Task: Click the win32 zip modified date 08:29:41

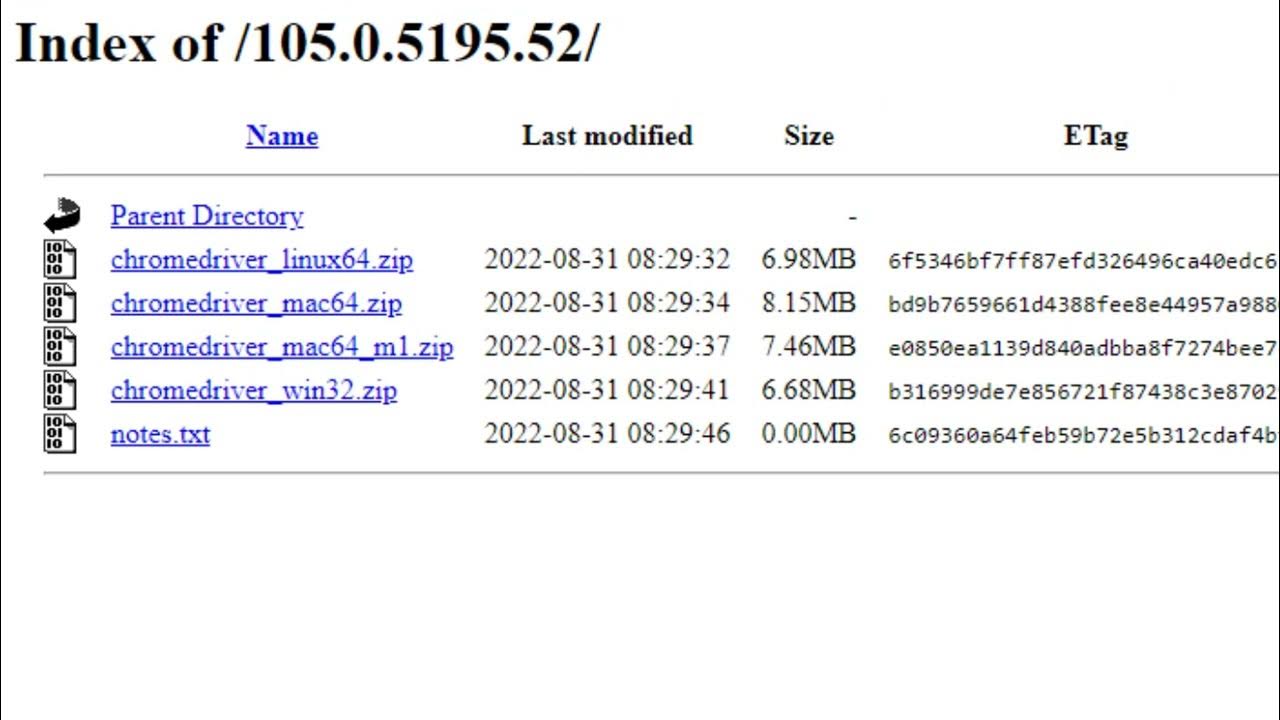Action: click(x=607, y=390)
